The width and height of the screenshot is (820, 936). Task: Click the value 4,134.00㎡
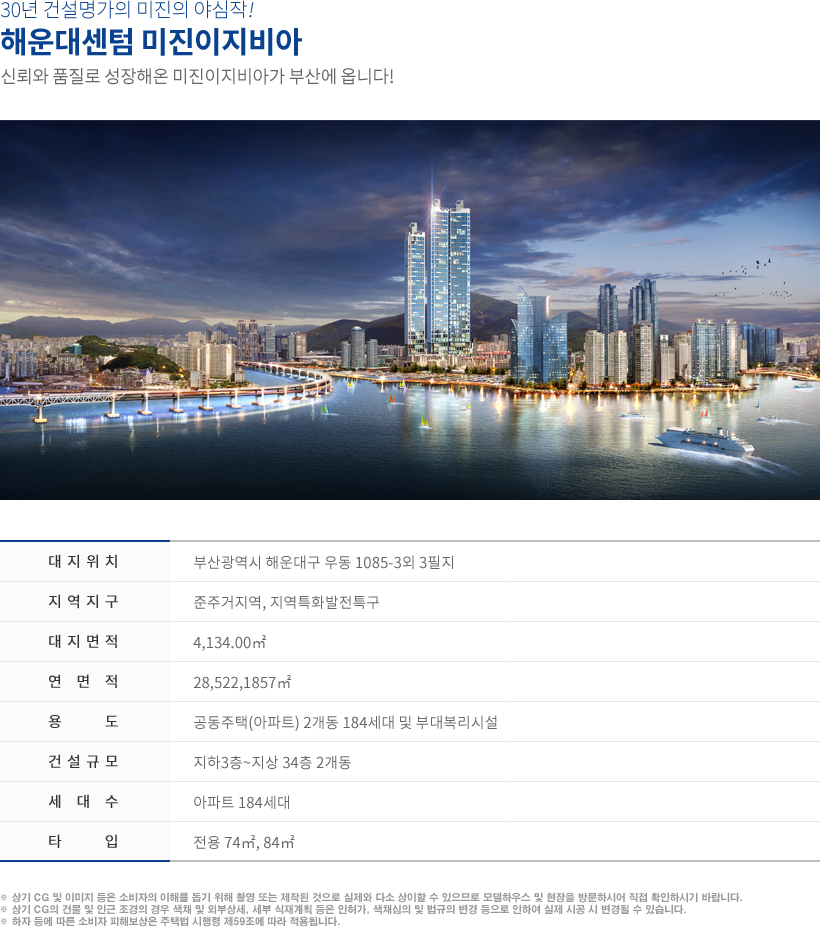click(x=230, y=642)
